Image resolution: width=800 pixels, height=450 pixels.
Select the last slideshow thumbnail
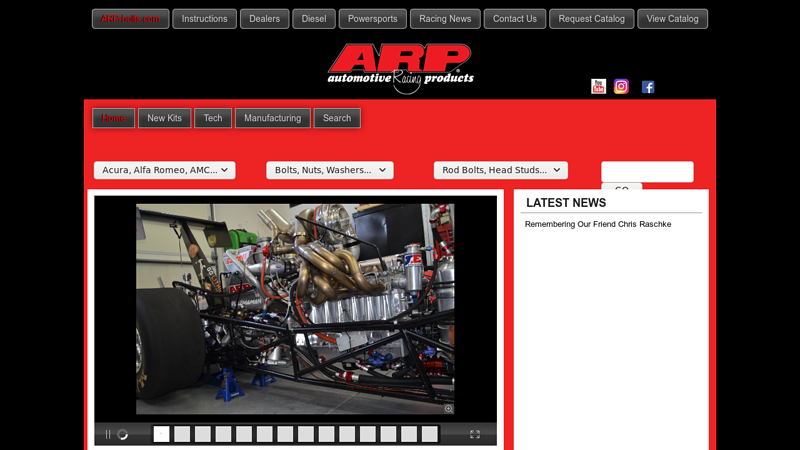tap(430, 434)
